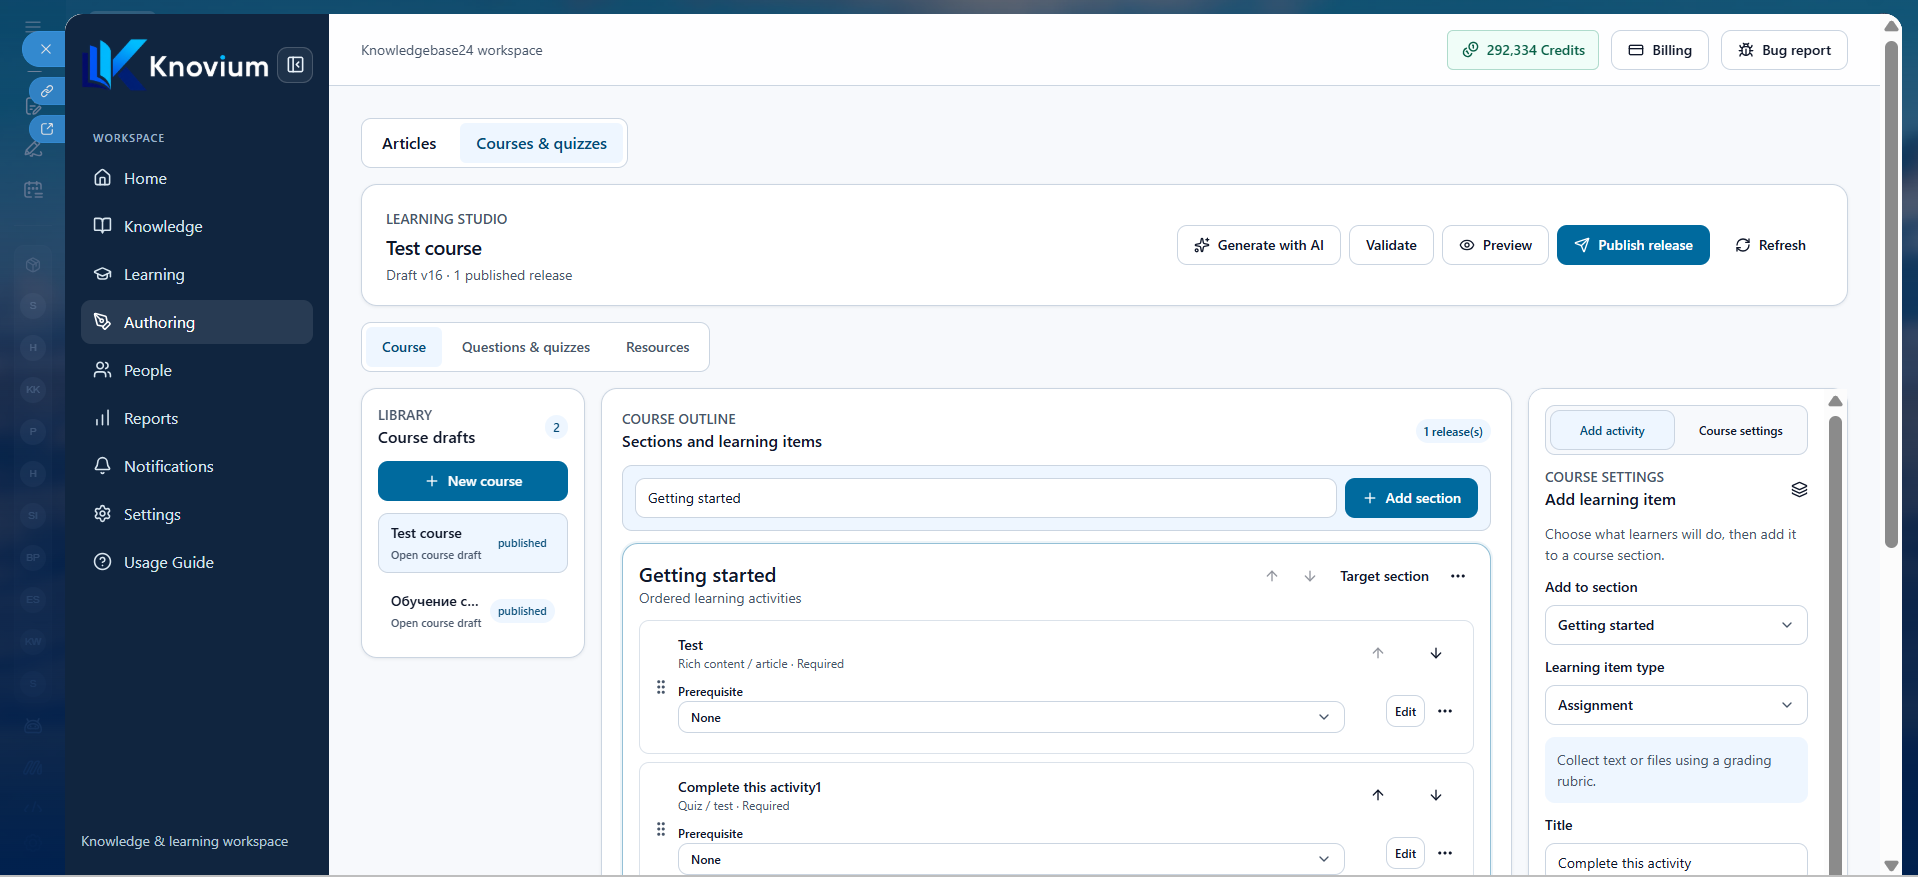Switch to the Course settings tab

click(1740, 431)
